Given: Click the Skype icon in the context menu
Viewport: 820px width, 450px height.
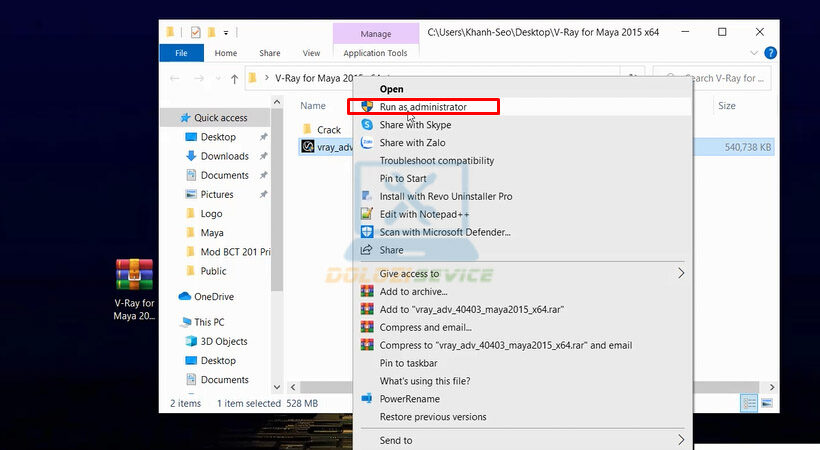Looking at the screenshot, I should [x=367, y=125].
